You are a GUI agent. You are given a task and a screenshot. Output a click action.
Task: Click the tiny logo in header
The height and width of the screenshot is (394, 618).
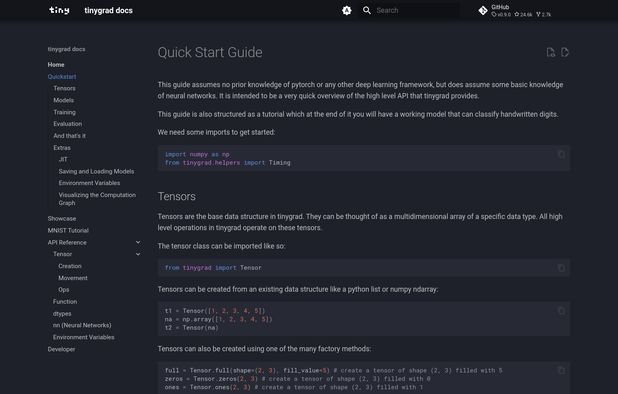[x=59, y=10]
